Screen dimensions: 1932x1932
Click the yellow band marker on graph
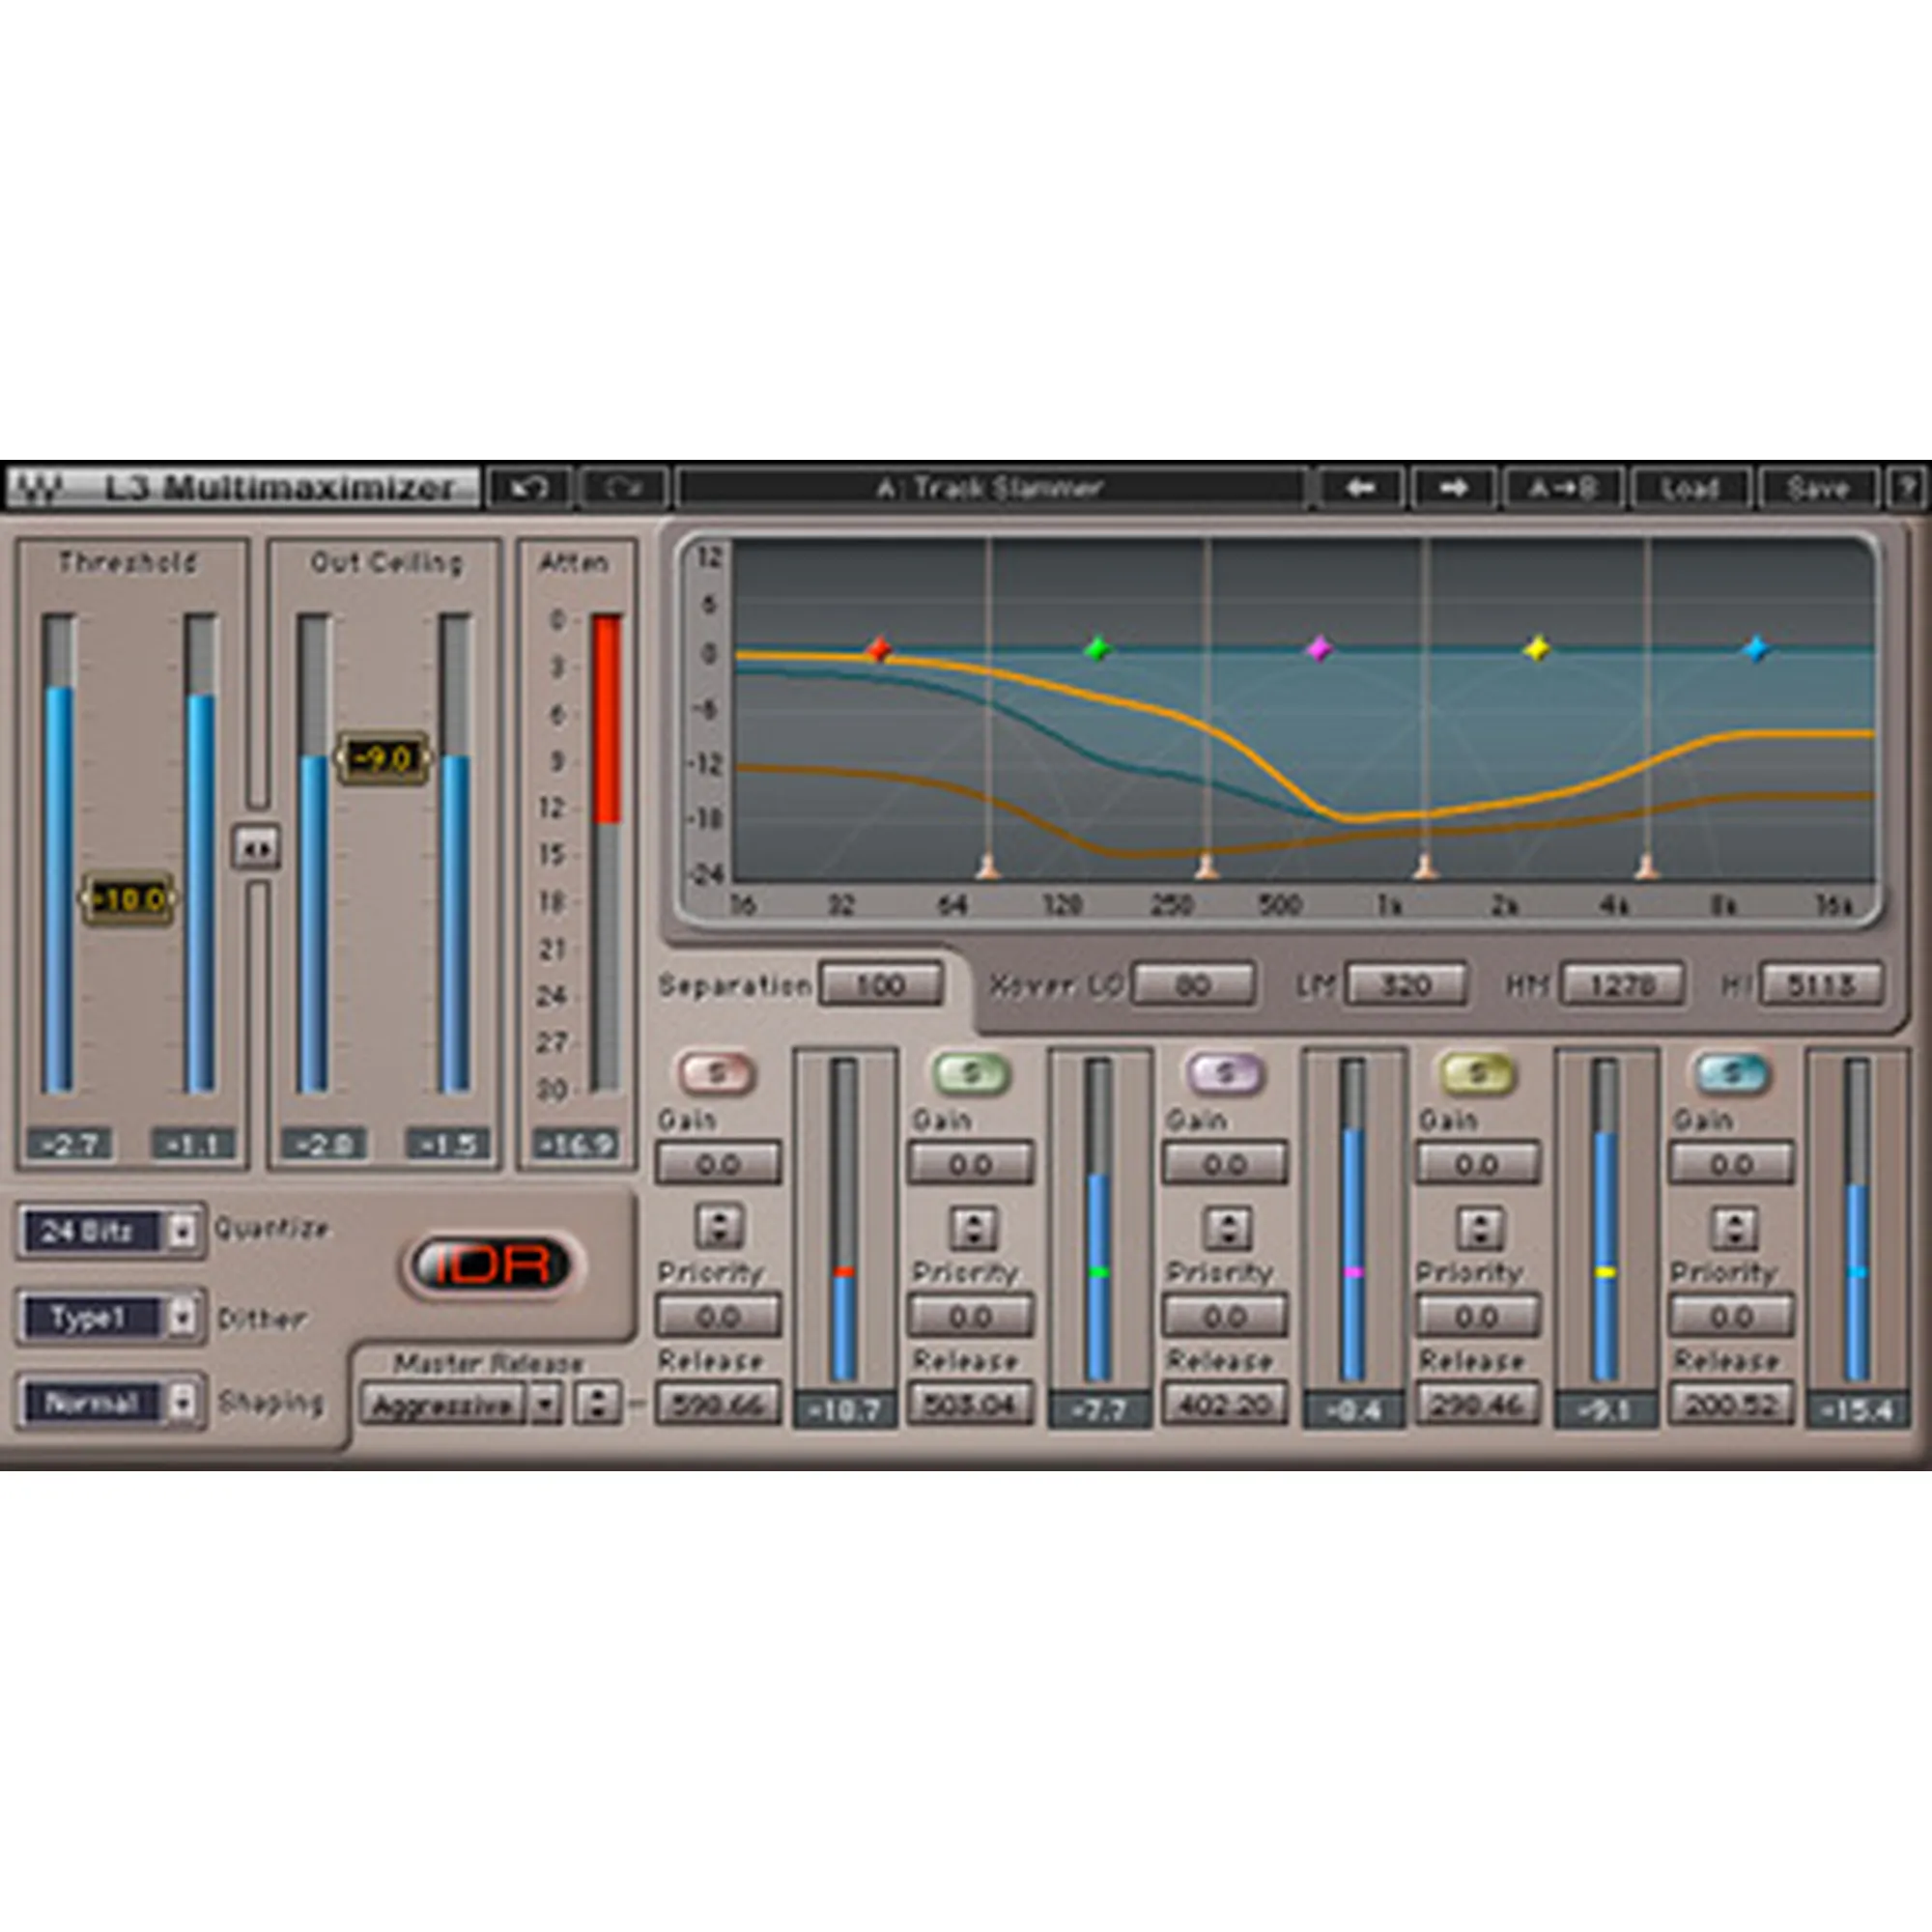coord(1537,649)
